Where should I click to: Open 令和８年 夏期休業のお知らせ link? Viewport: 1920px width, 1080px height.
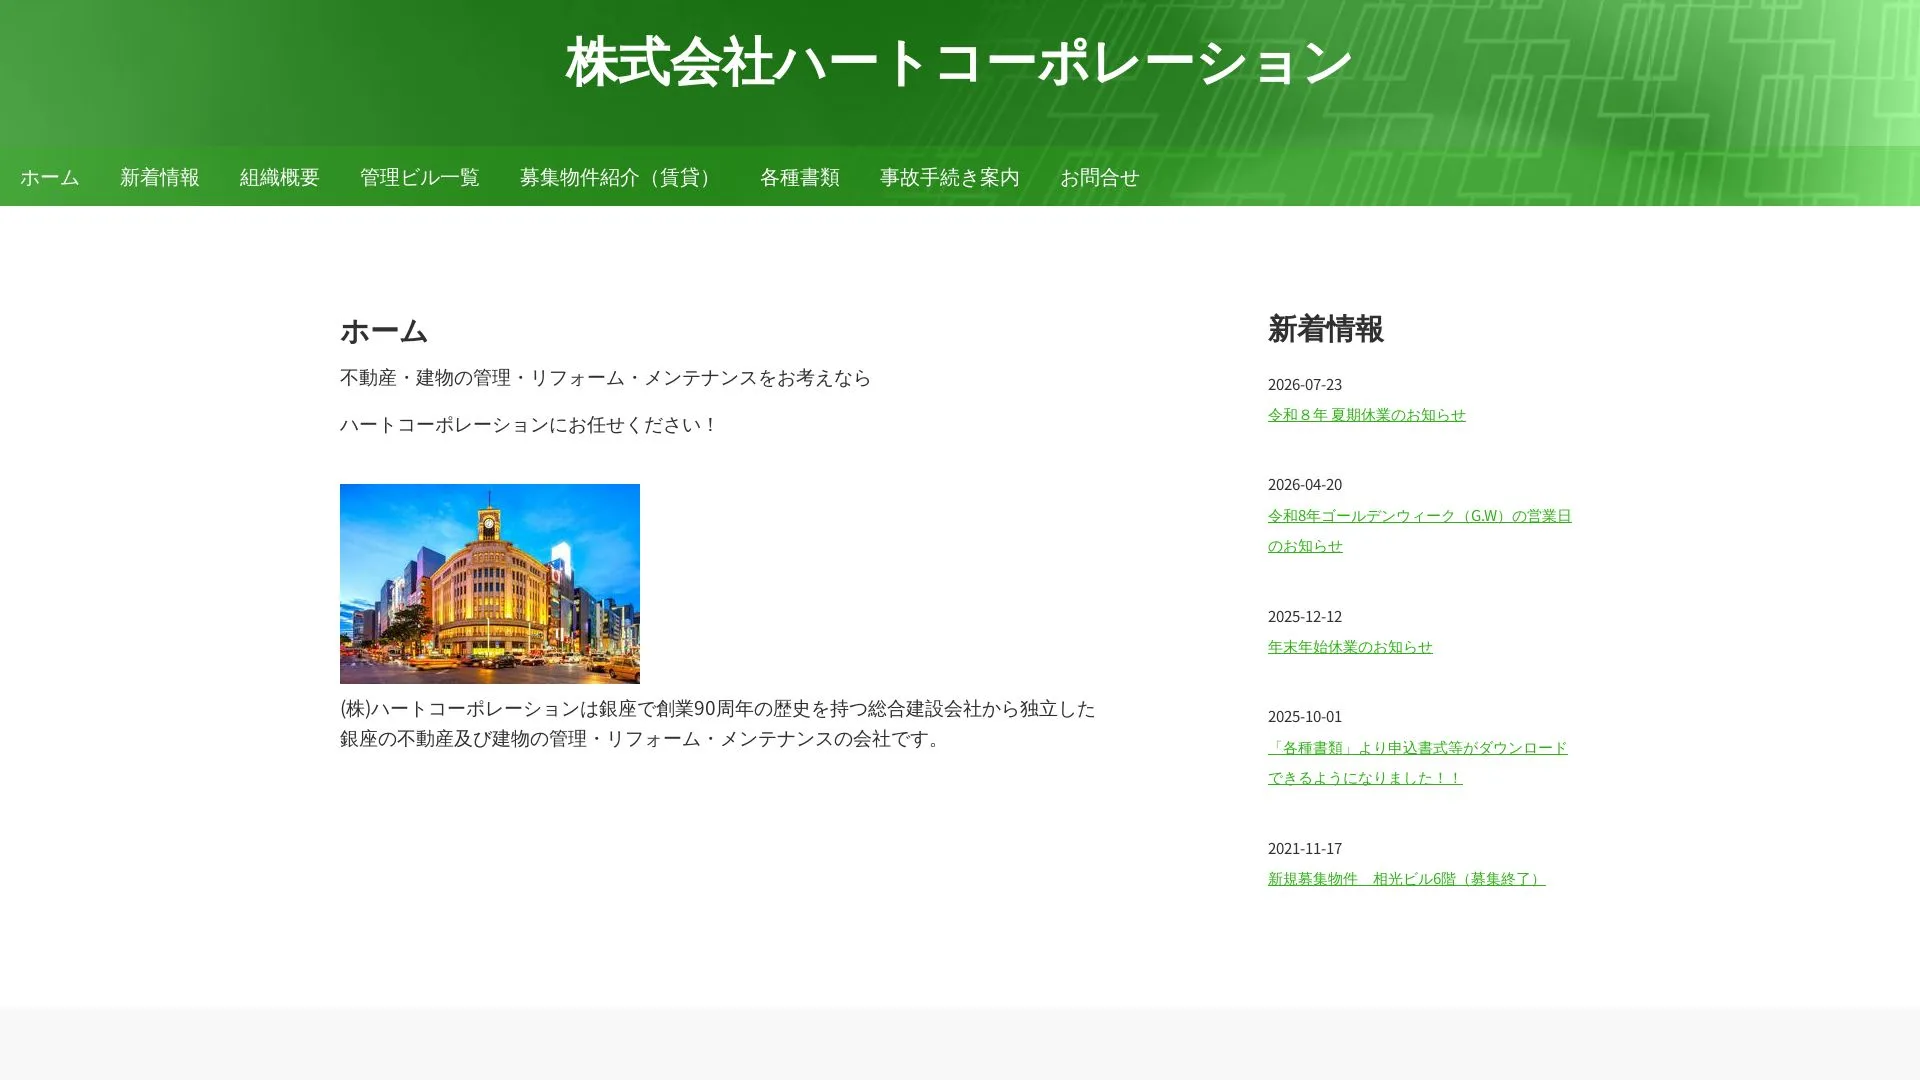click(1366, 414)
